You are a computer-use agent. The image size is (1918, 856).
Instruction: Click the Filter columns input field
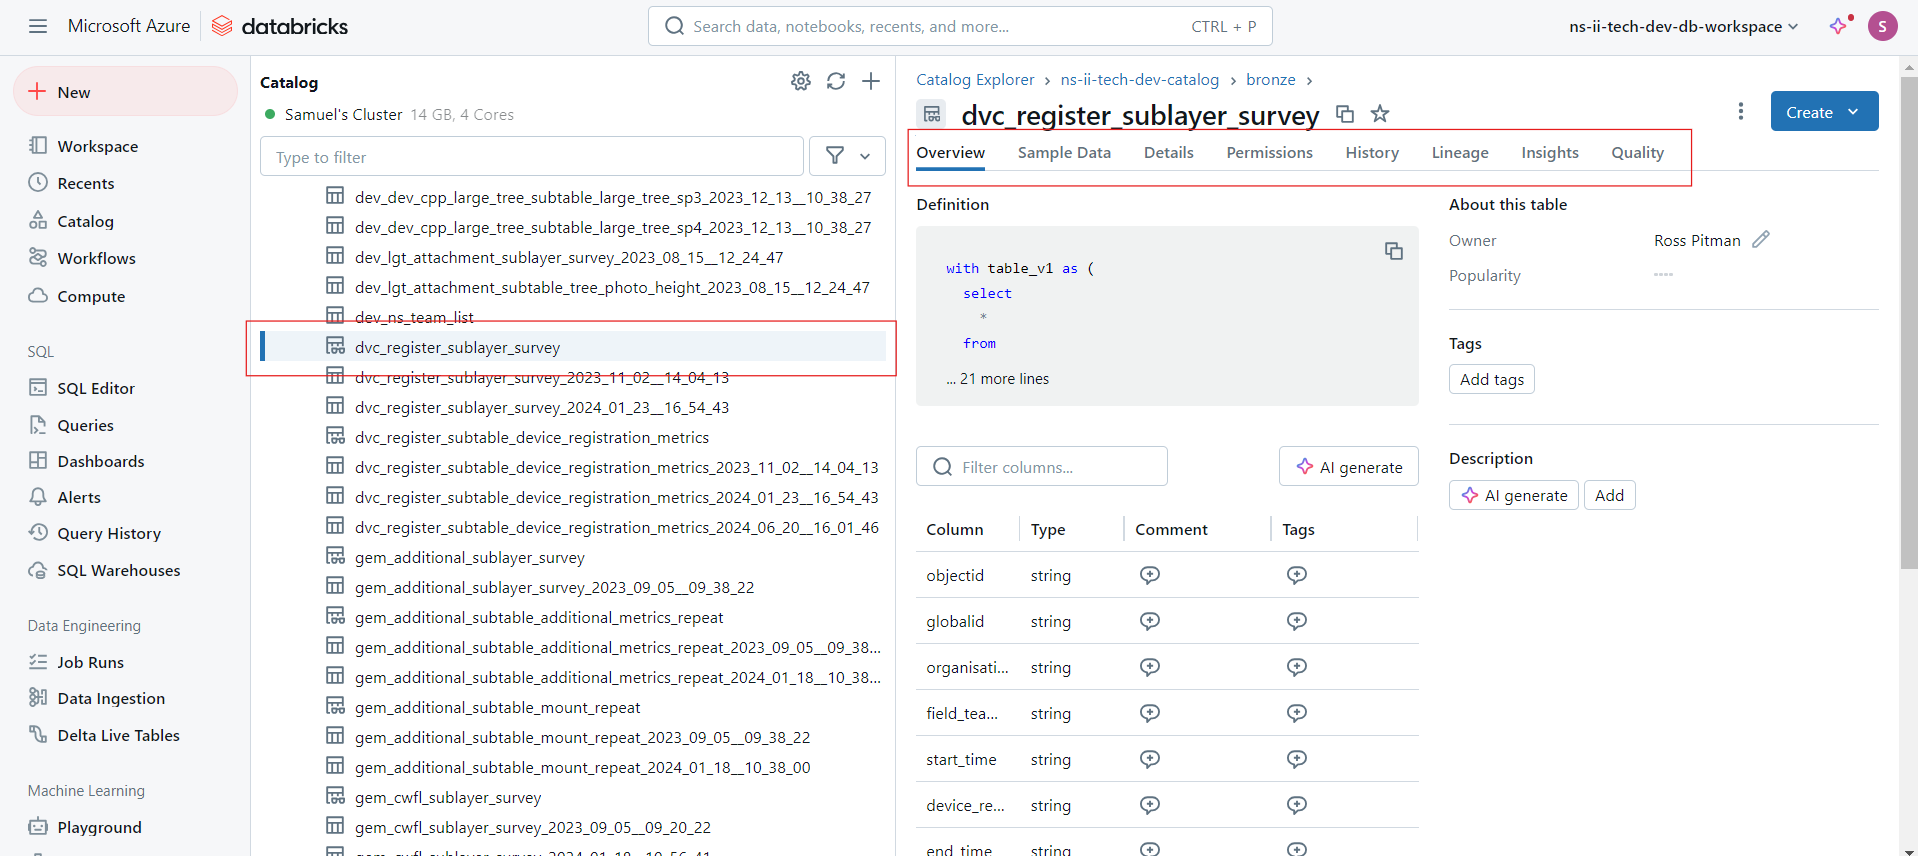[1041, 467]
